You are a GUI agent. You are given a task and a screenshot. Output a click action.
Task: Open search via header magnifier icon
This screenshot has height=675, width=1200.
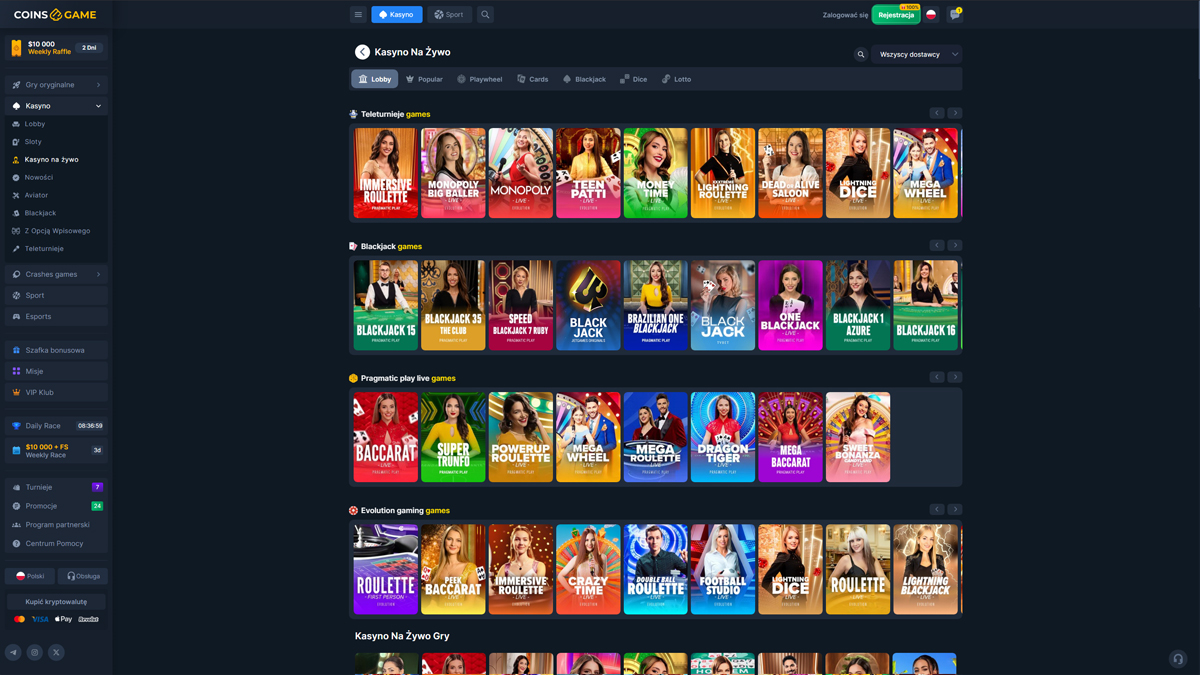[485, 15]
